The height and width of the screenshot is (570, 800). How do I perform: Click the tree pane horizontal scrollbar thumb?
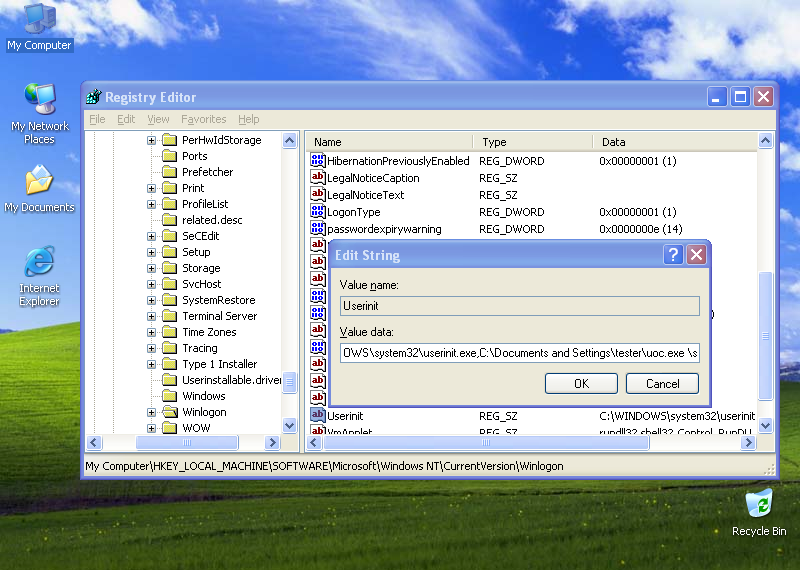(x=187, y=442)
